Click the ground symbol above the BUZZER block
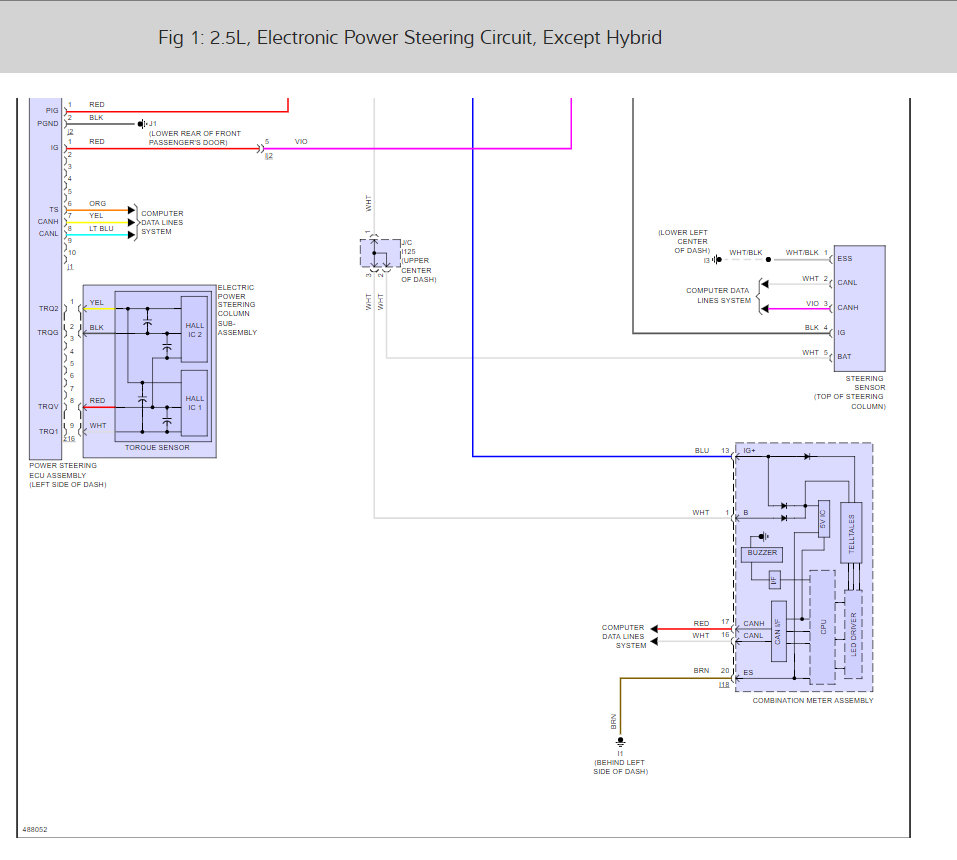 pos(764,537)
